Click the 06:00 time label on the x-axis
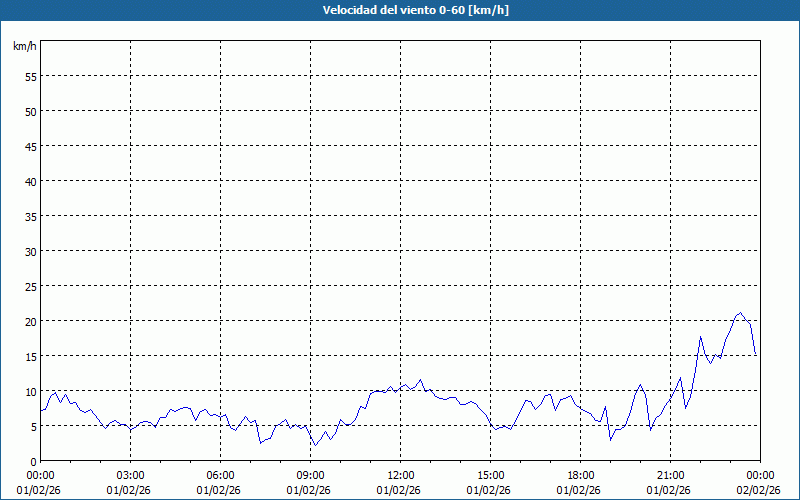Viewport: 800px width, 500px height. click(221, 476)
